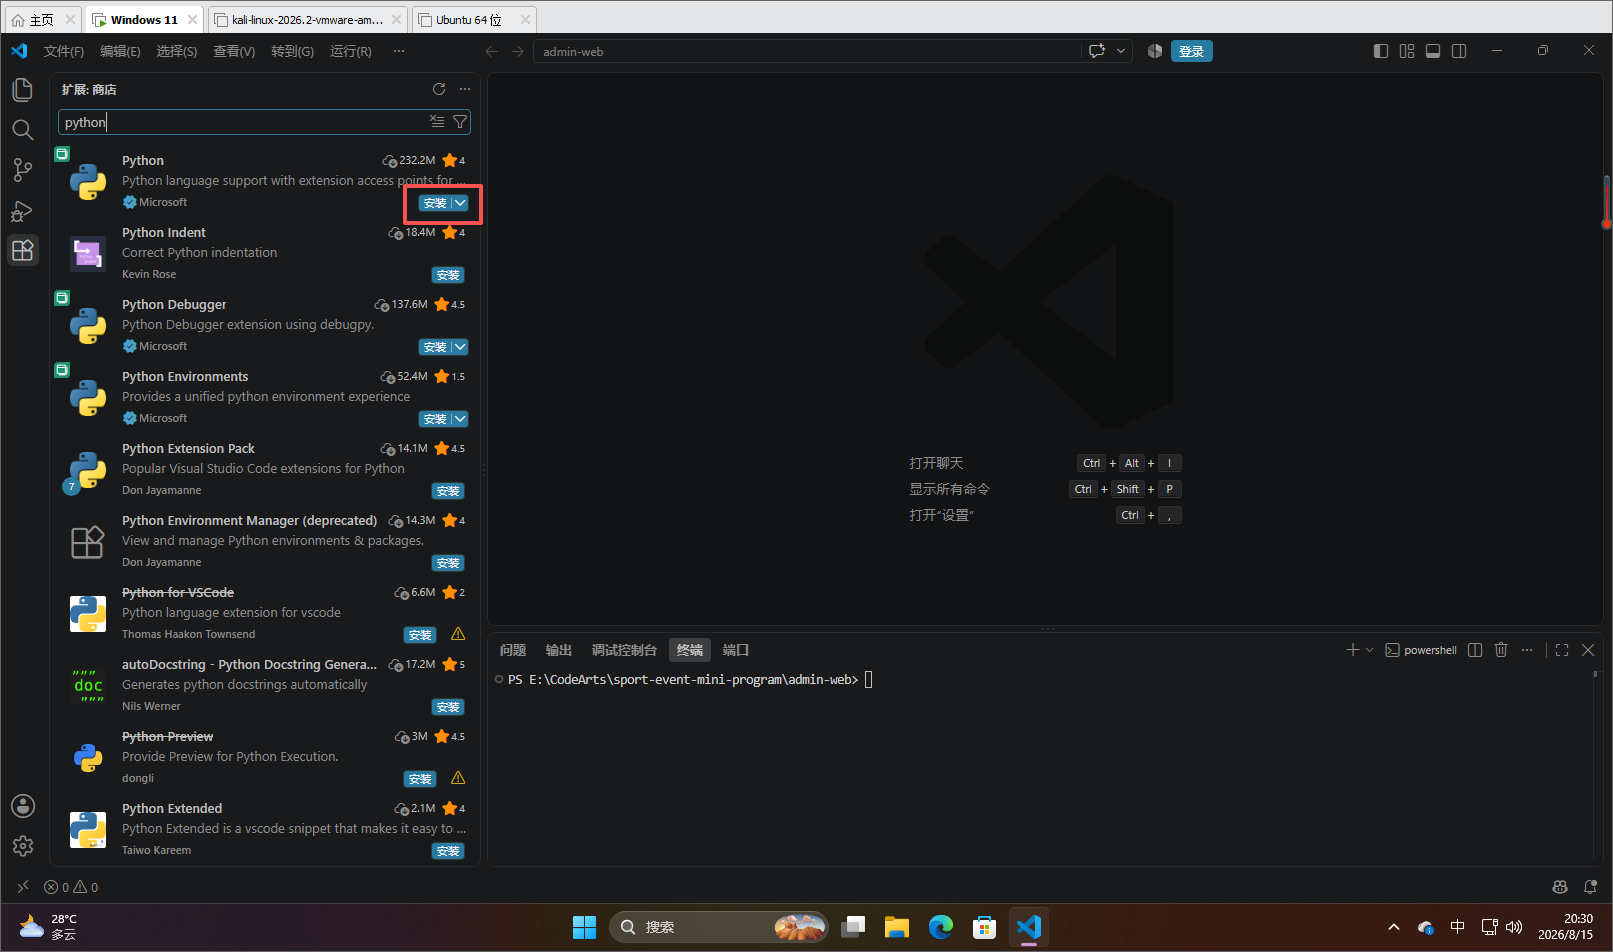Open the 查看(V) menu
Viewport: 1613px width, 952px height.
(x=234, y=51)
